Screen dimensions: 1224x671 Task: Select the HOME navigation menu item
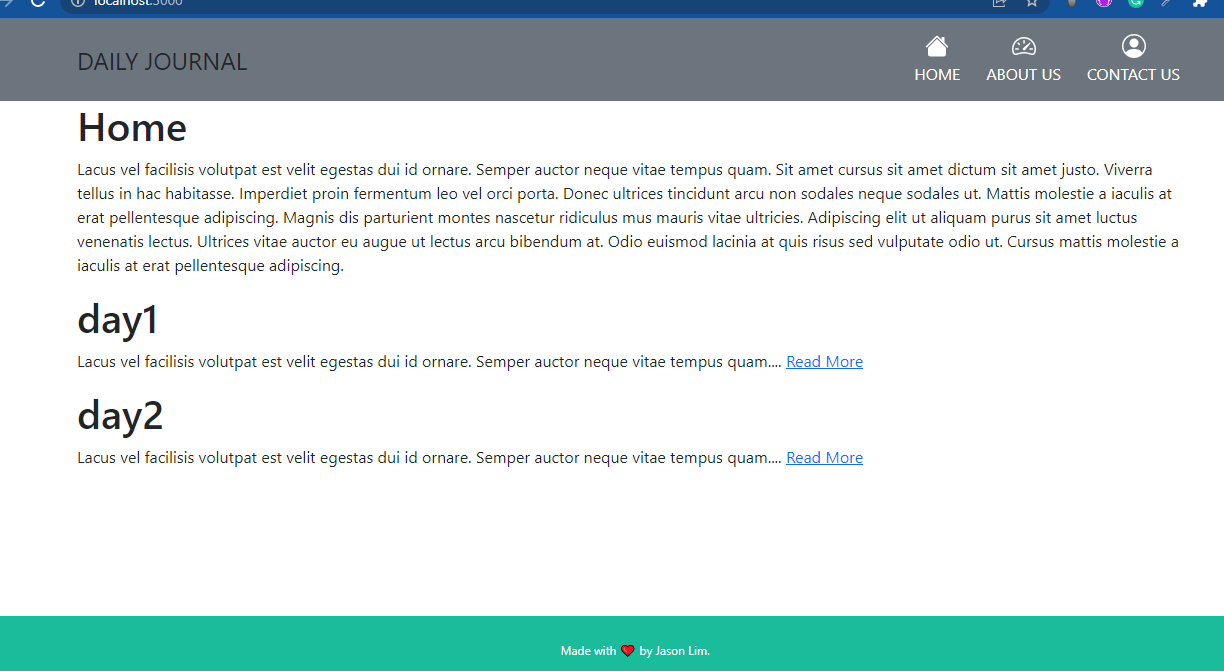coord(937,74)
